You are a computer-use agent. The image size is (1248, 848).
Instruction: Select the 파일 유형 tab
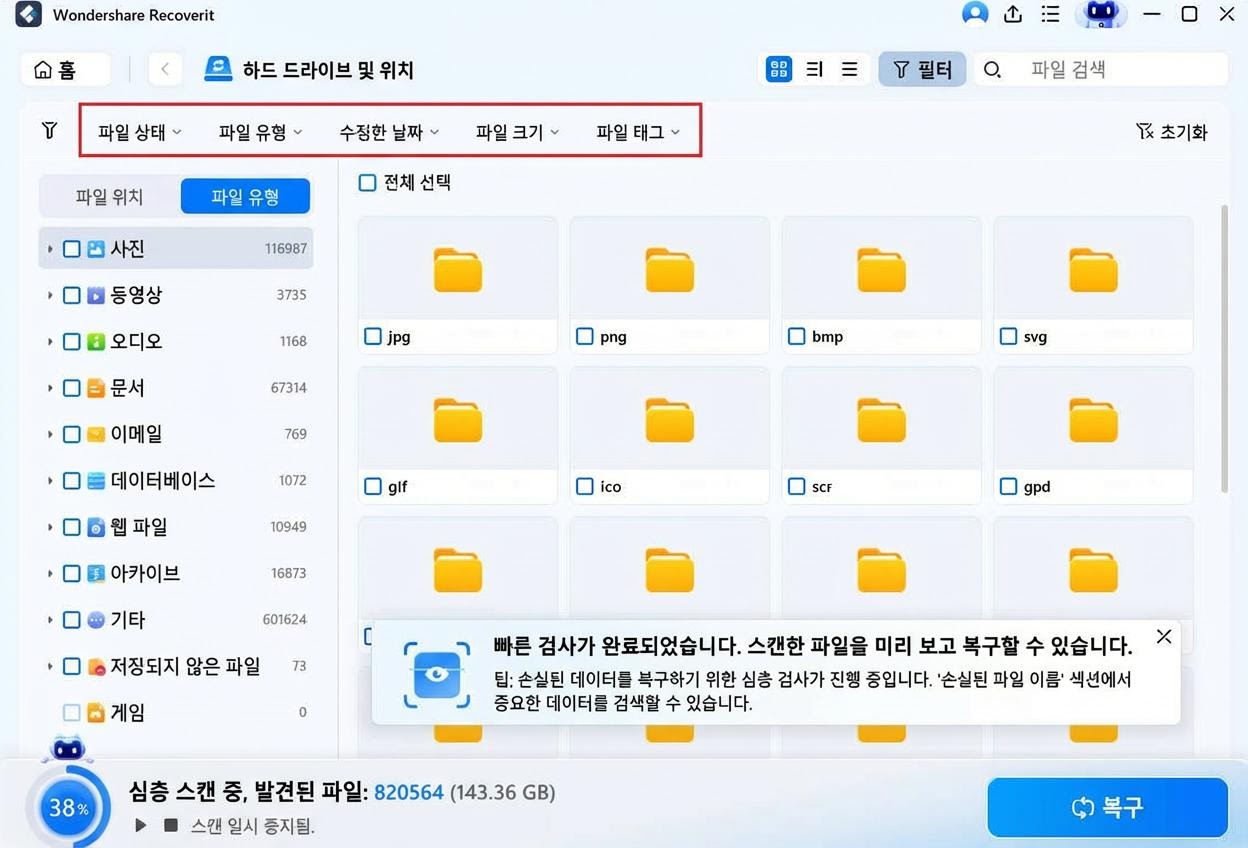(245, 197)
